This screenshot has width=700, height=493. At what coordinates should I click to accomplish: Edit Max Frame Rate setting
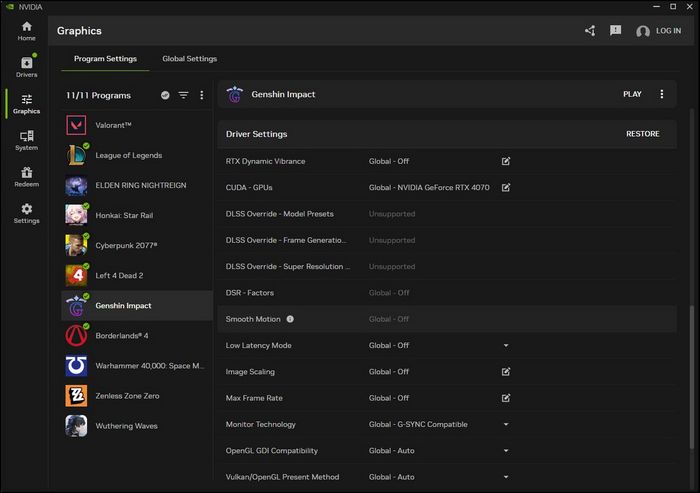point(506,398)
